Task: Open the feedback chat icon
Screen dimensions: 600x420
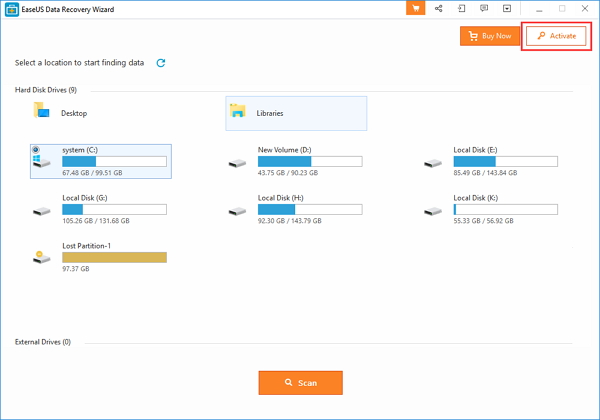Action: click(486, 8)
